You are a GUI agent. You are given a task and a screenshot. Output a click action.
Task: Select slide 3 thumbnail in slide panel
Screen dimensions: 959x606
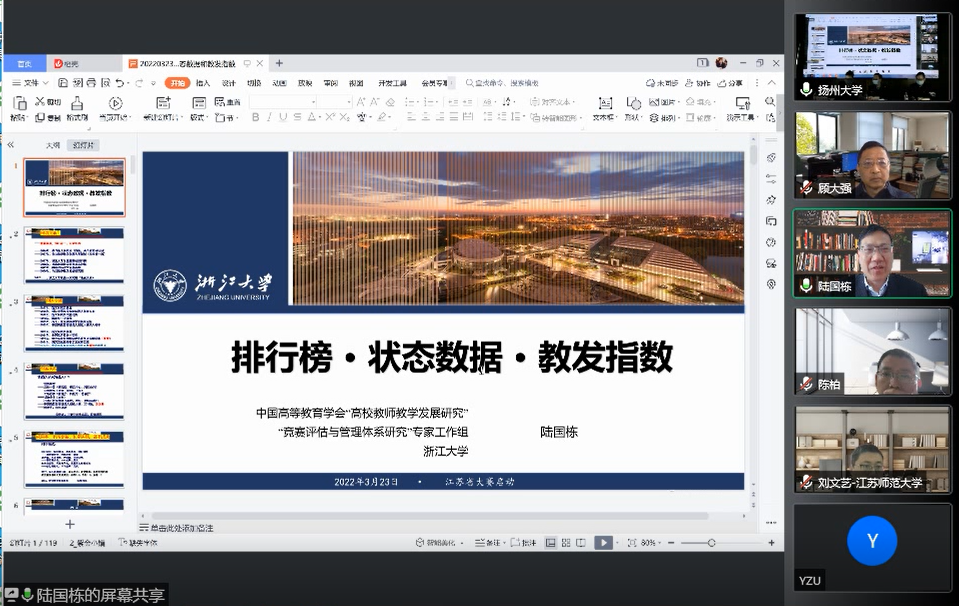tap(74, 322)
